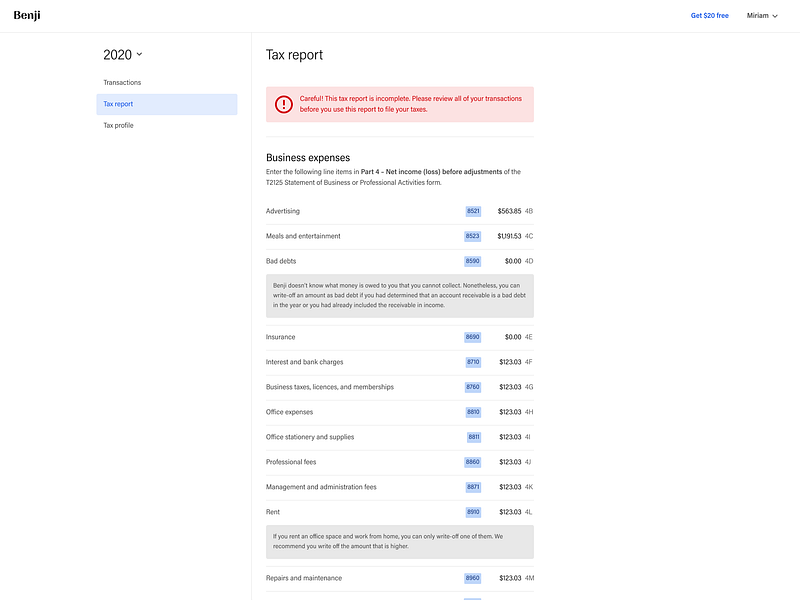Click the 8910 badge for Rent

coord(473,512)
